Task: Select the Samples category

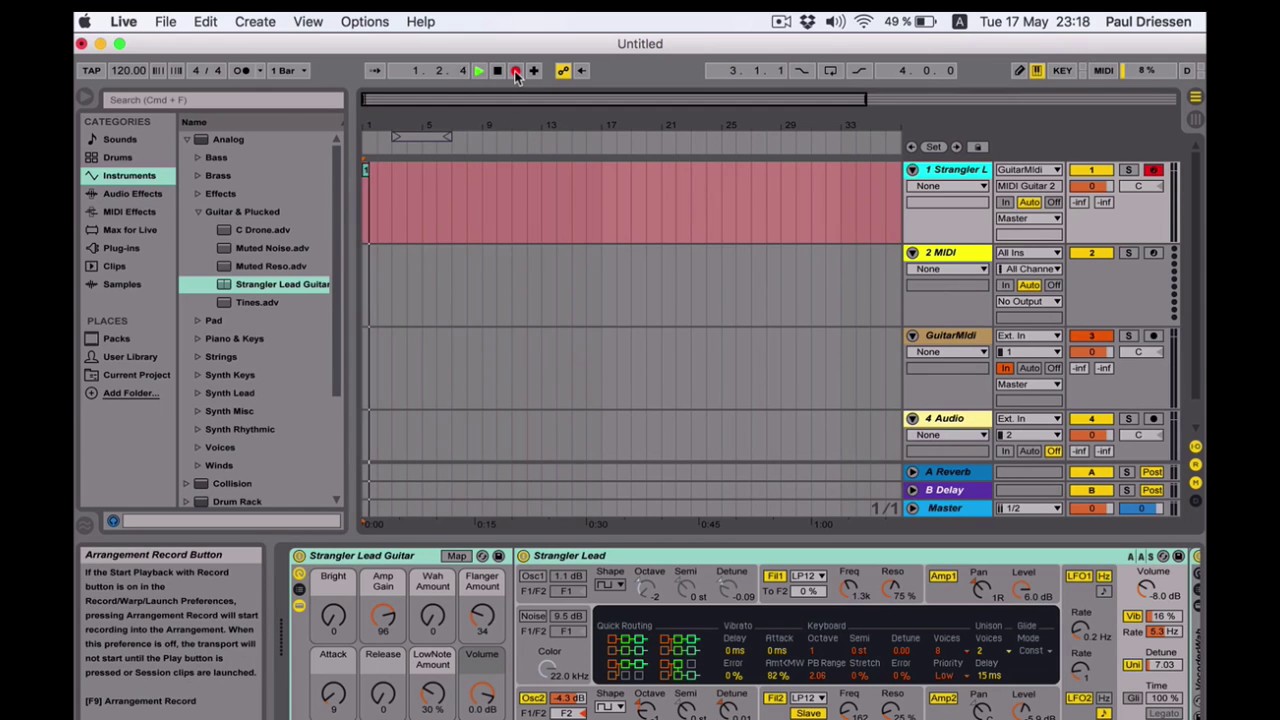Action: [122, 285]
